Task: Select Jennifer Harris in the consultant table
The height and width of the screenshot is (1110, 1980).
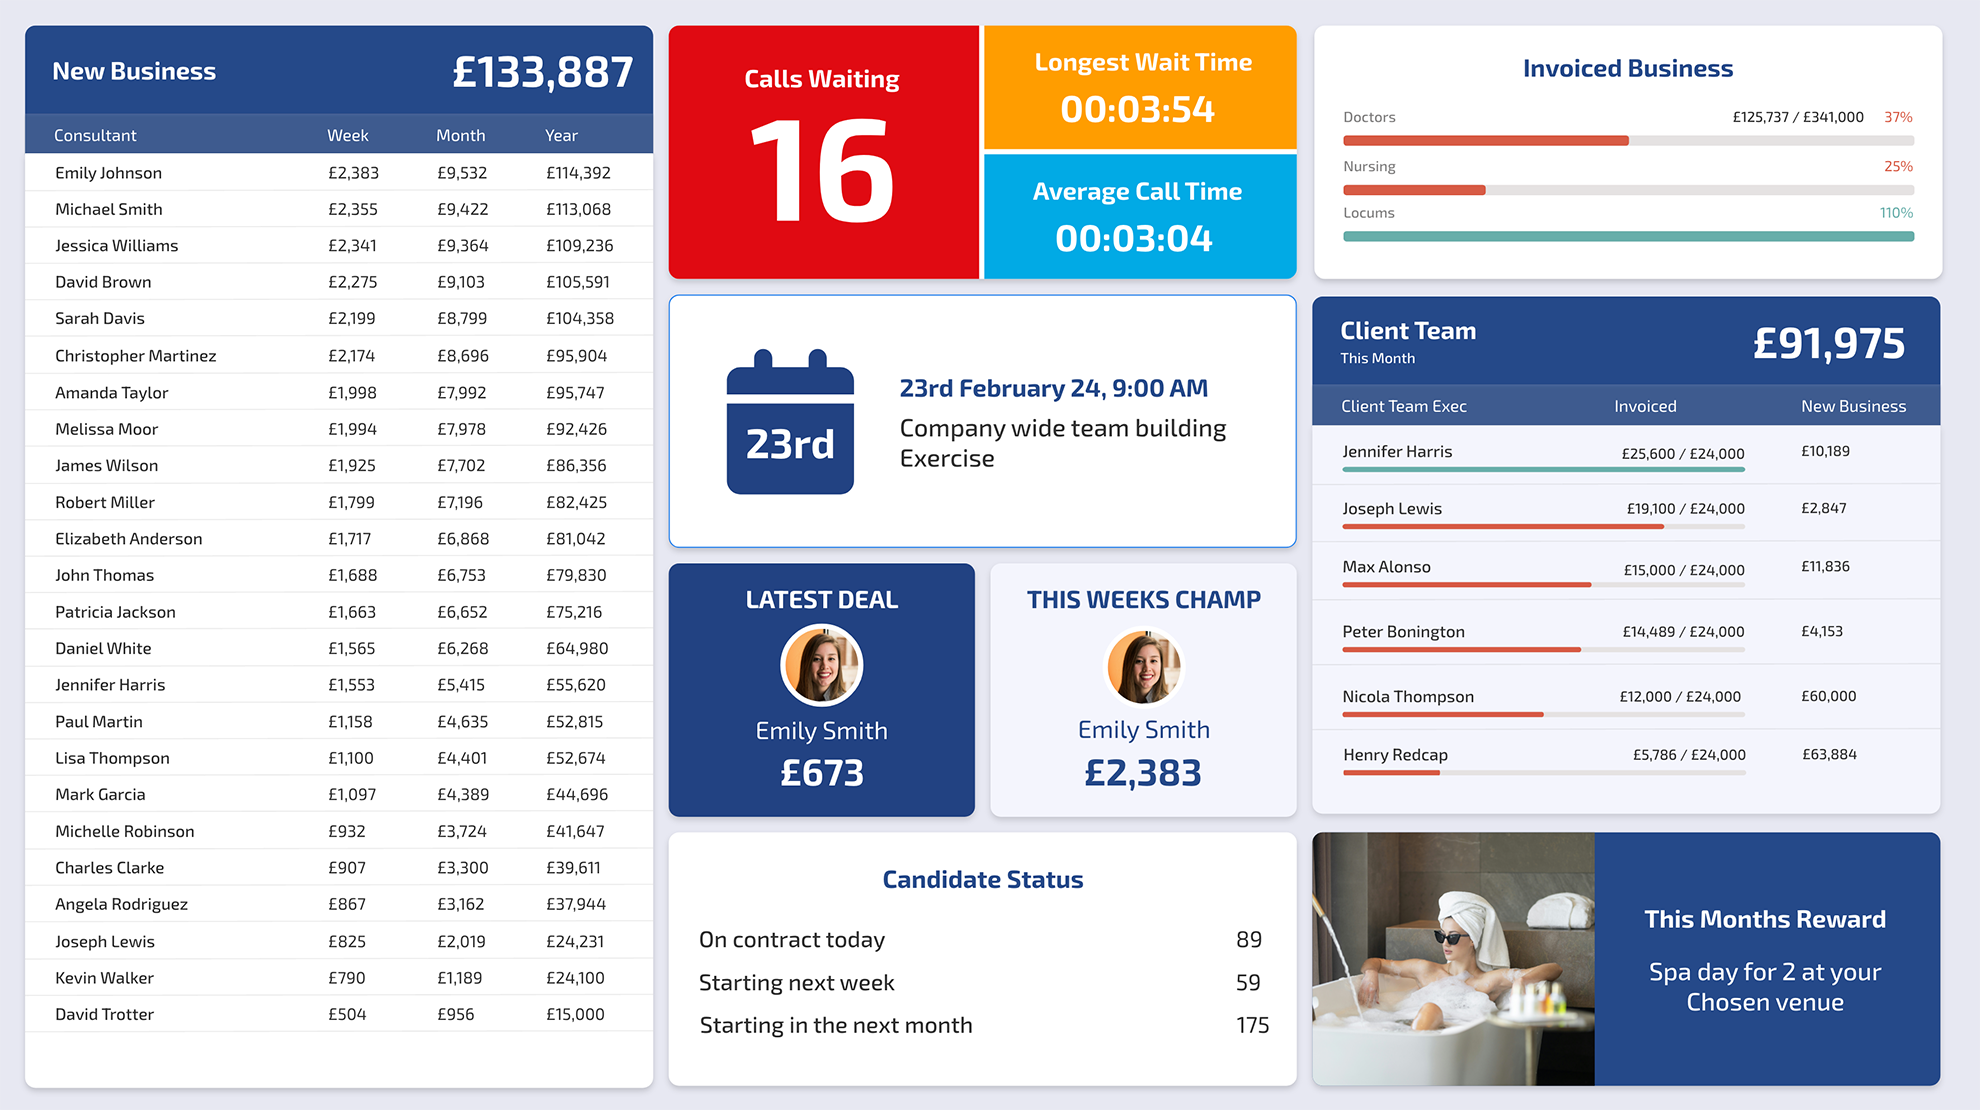Action: click(339, 684)
